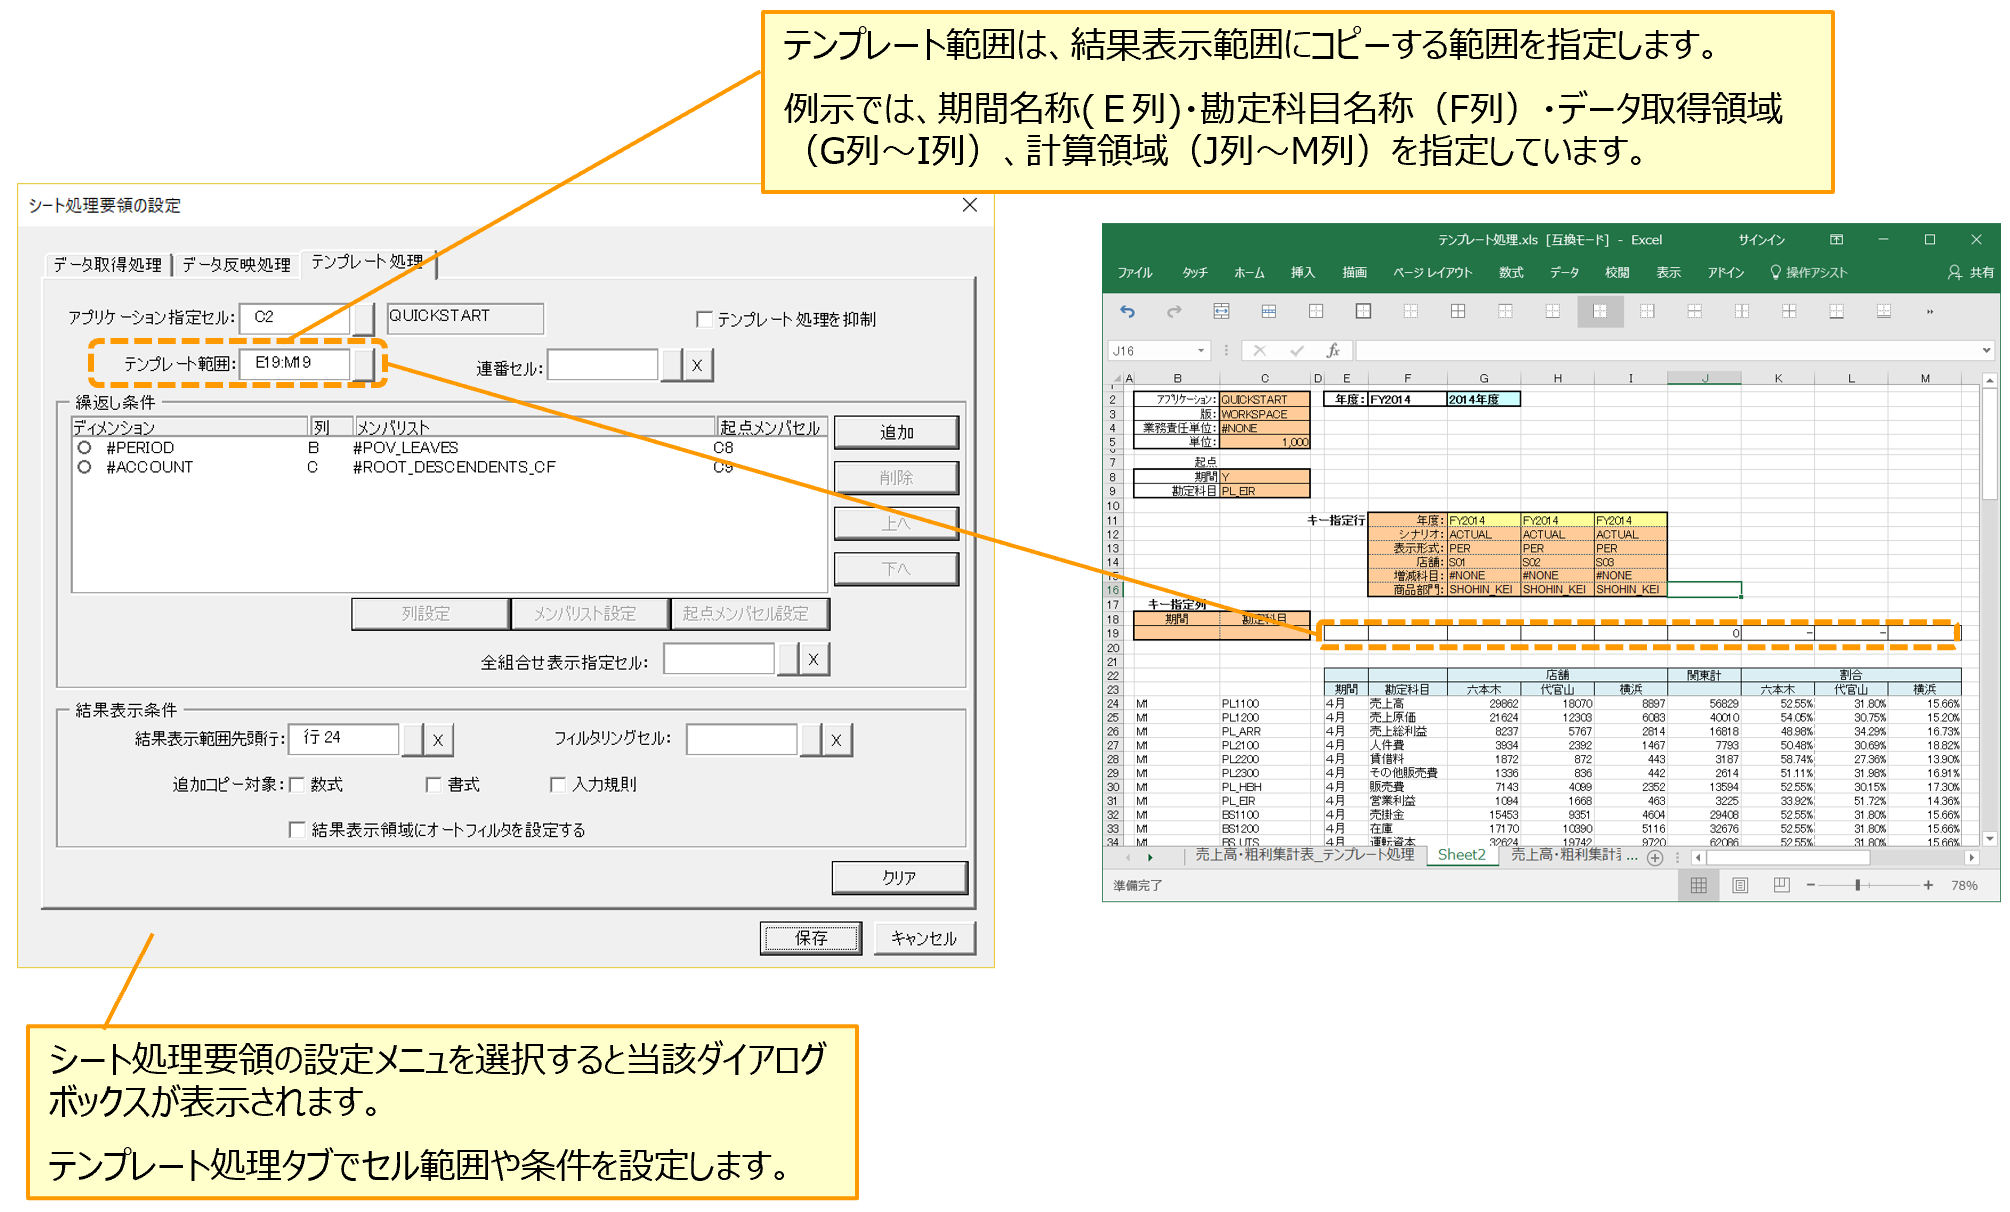Click the Redo arrow in Excel toolbar
This screenshot has height=1212, width=2010.
[1175, 312]
